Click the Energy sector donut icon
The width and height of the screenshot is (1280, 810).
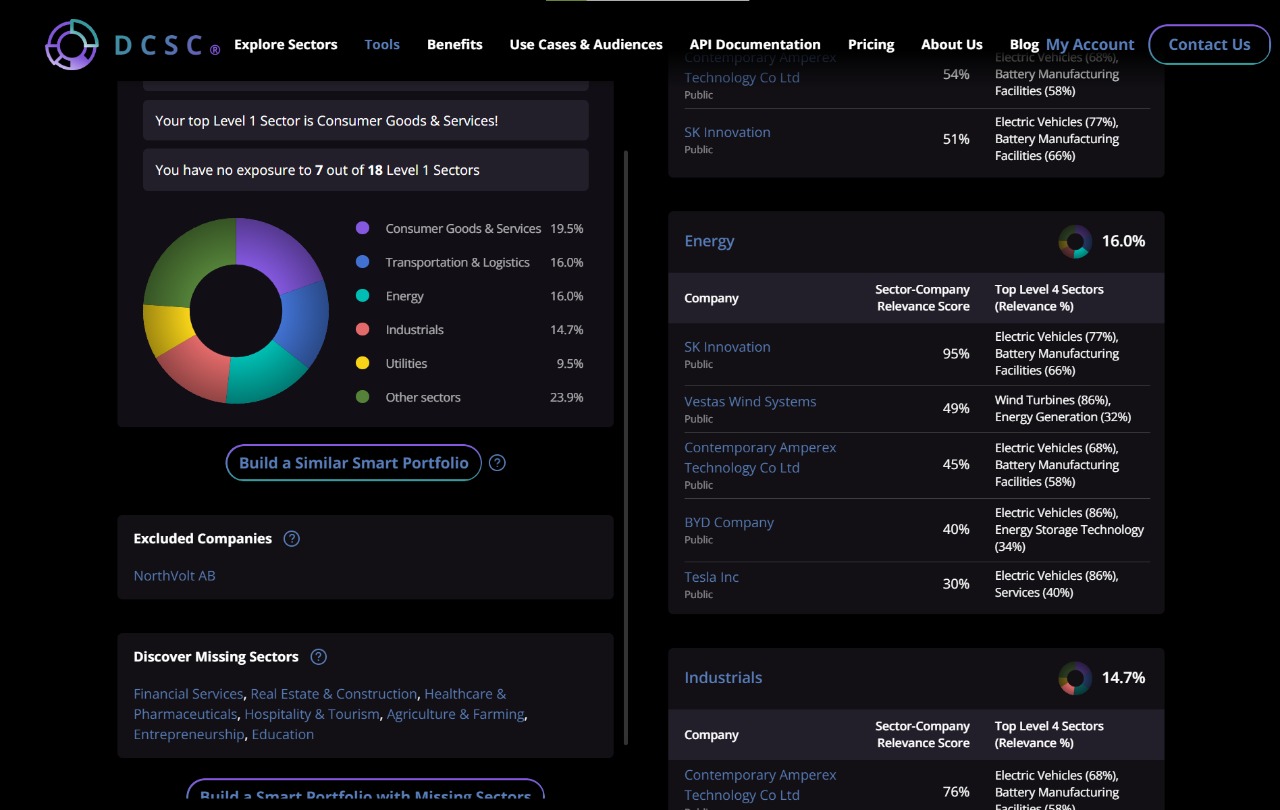pyautogui.click(x=1075, y=241)
